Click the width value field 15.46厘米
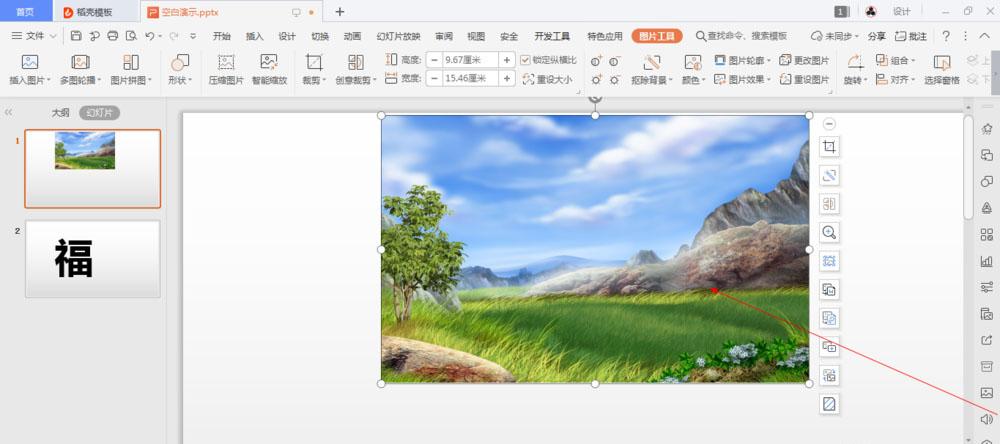This screenshot has width=1000, height=444. [x=471, y=78]
